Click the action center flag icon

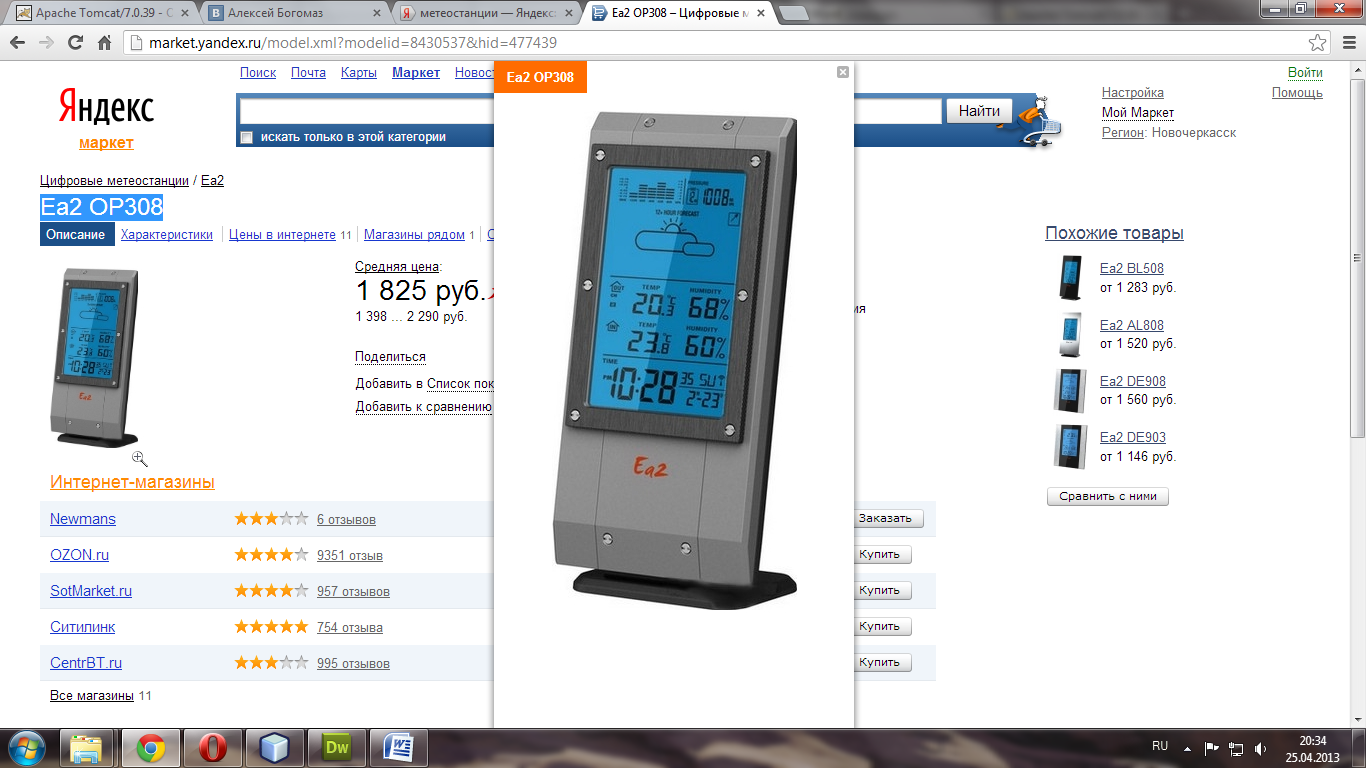1211,748
